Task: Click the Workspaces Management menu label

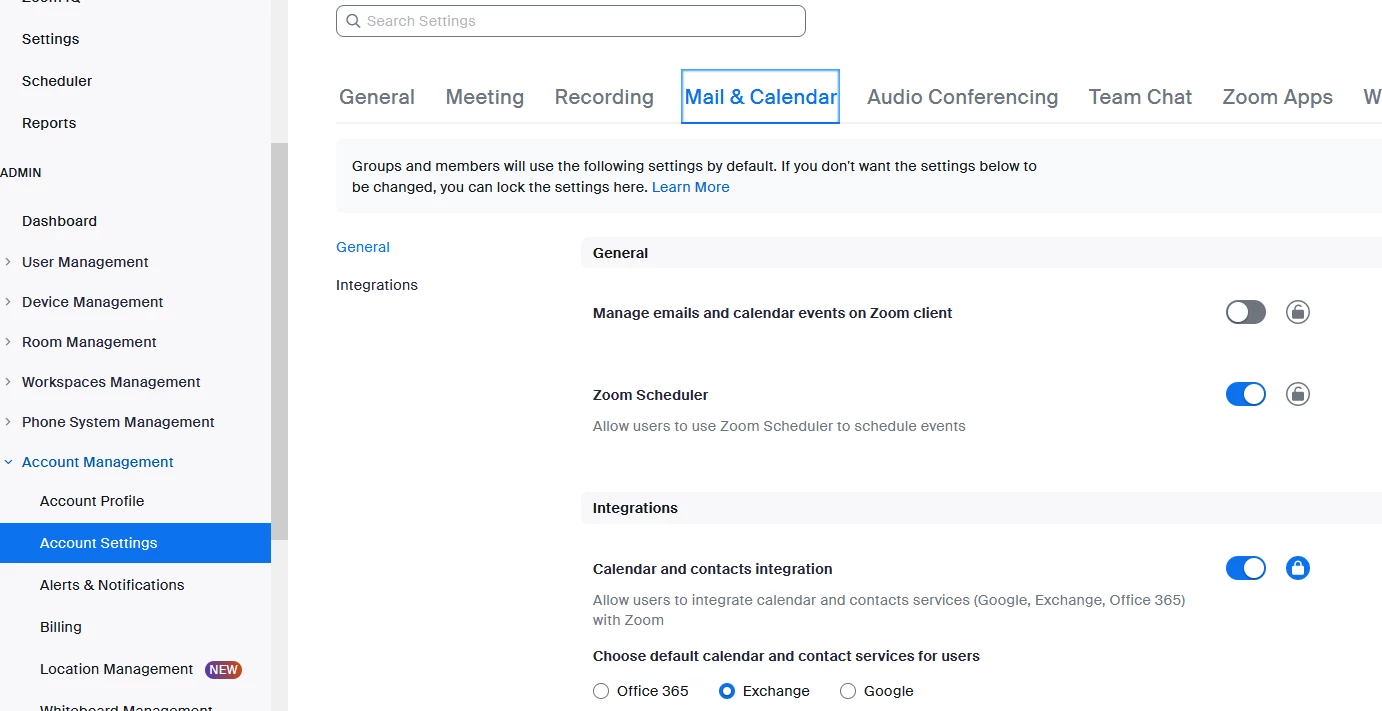Action: pos(111,382)
